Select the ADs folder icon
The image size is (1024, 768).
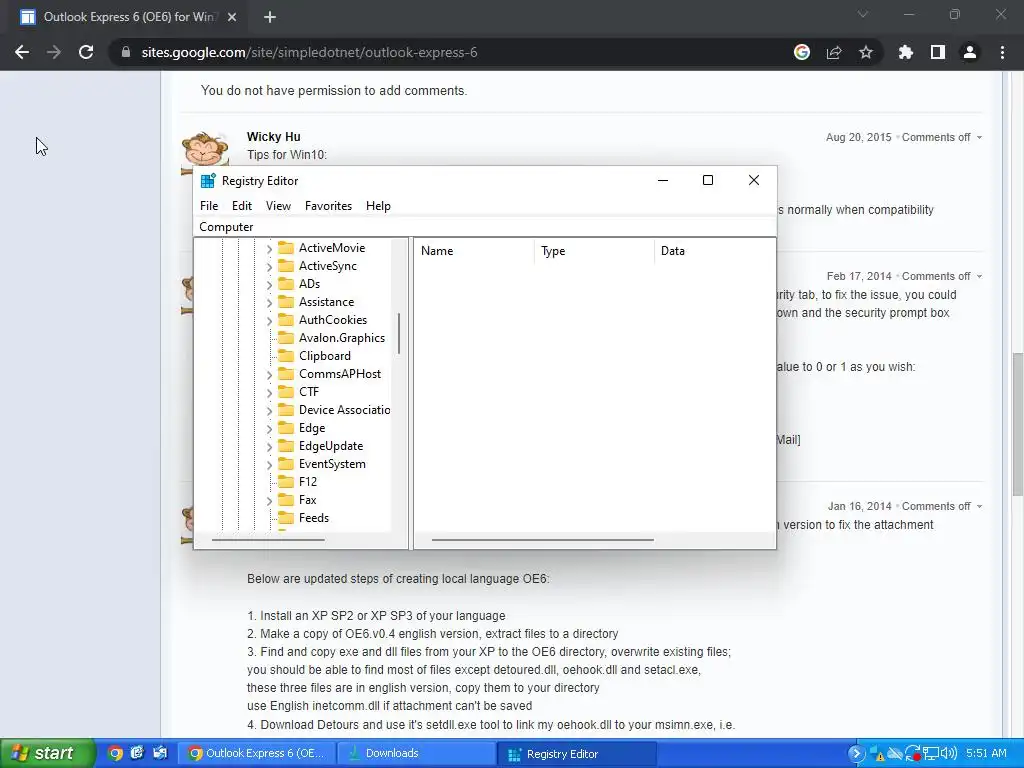[x=286, y=283]
